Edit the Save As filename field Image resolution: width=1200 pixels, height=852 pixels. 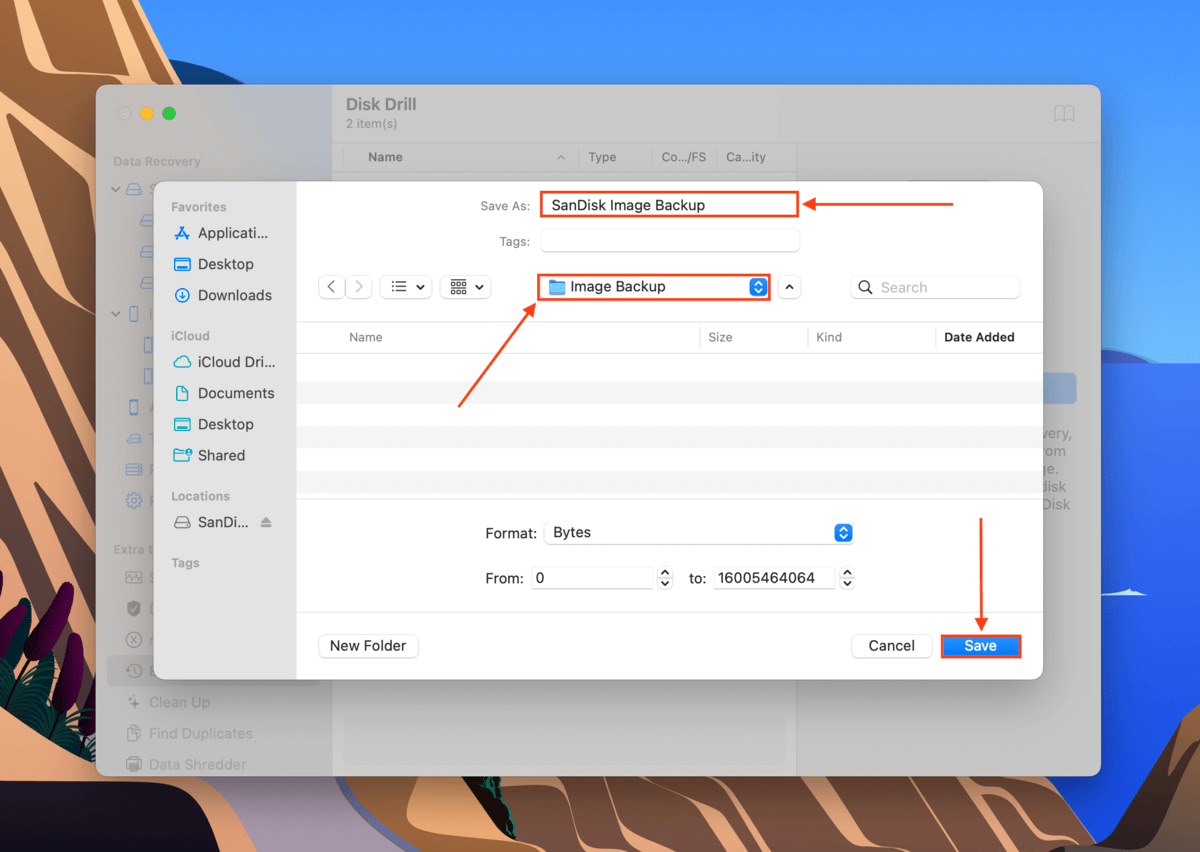[669, 205]
